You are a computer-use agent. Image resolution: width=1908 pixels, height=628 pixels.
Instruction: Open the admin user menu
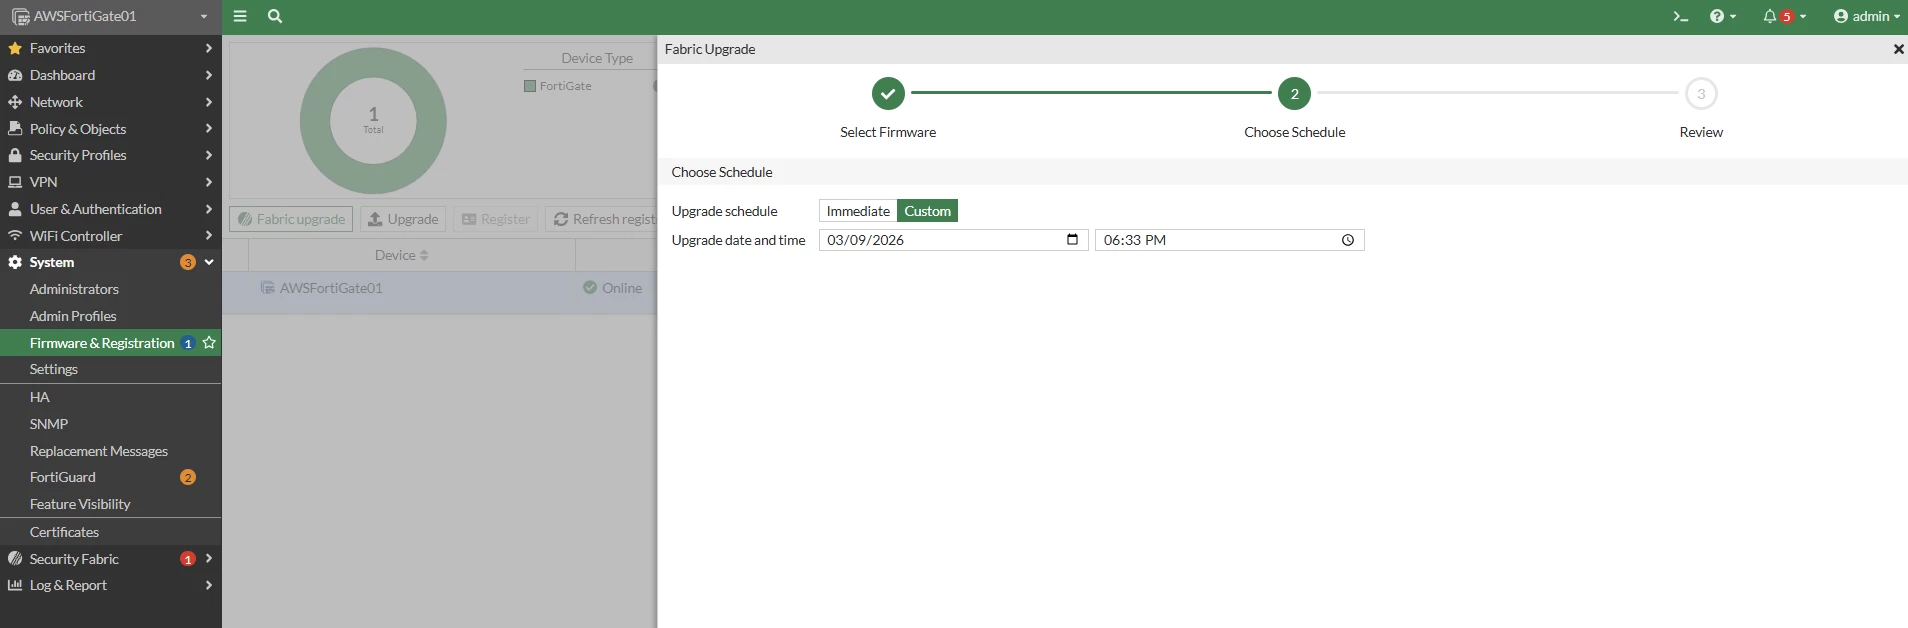pyautogui.click(x=1866, y=16)
